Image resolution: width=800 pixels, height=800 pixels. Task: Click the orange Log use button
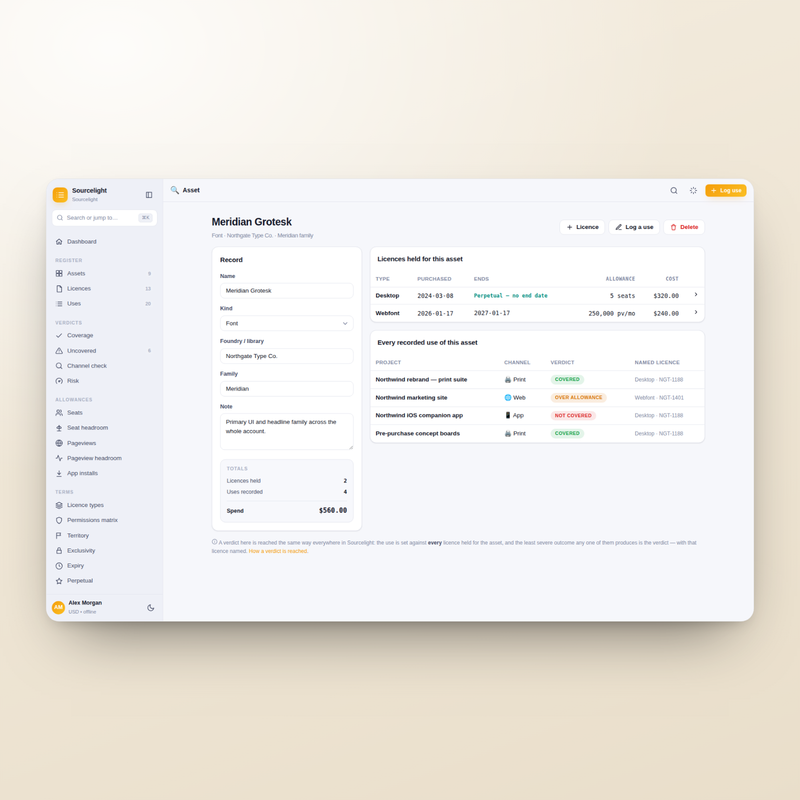(x=726, y=190)
